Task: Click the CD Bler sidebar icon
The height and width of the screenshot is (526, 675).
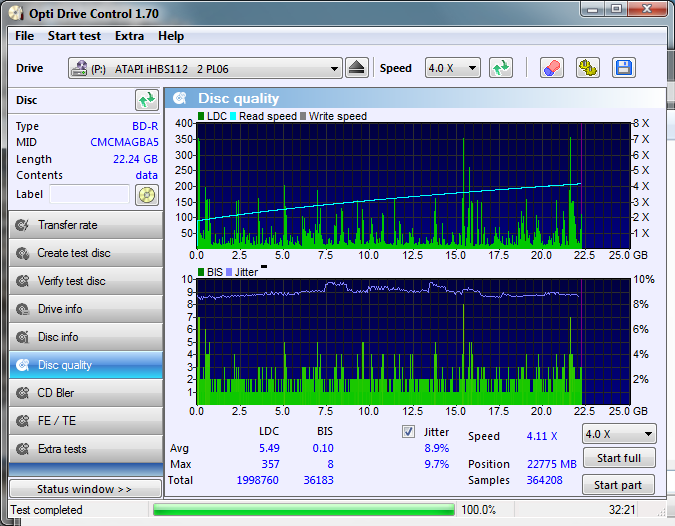Action: 22,393
